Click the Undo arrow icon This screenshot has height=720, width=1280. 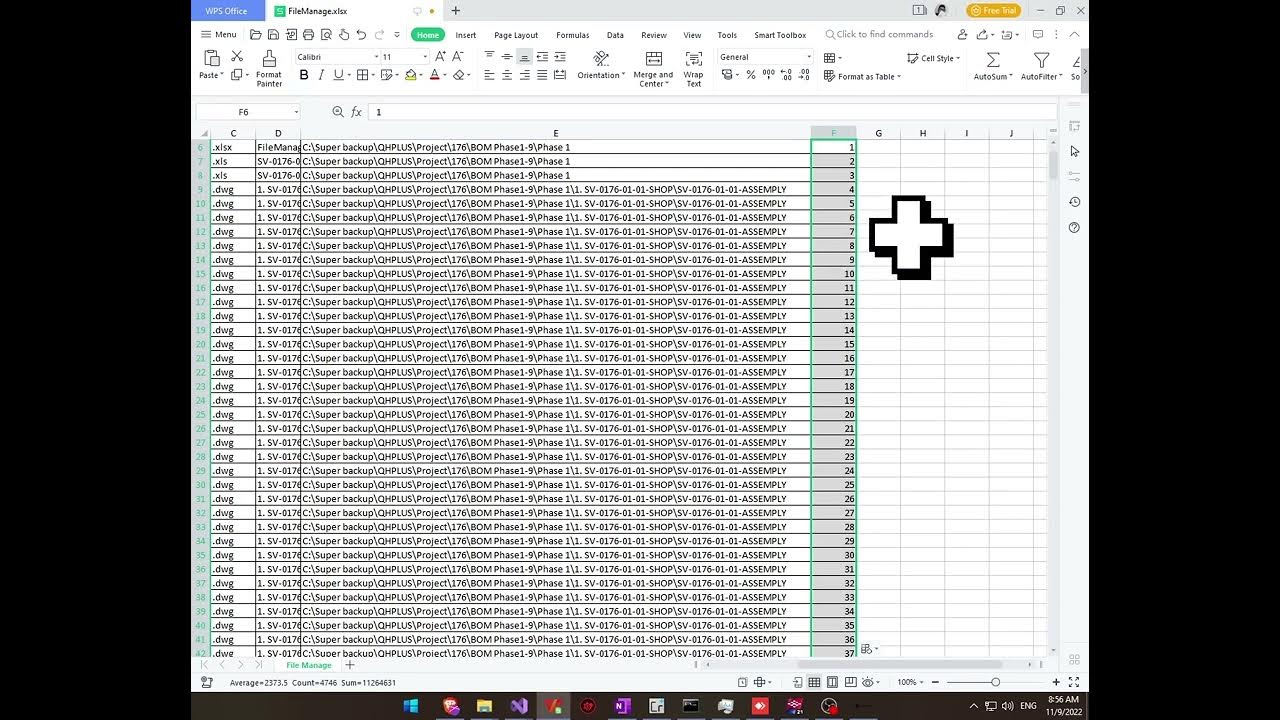point(361,35)
